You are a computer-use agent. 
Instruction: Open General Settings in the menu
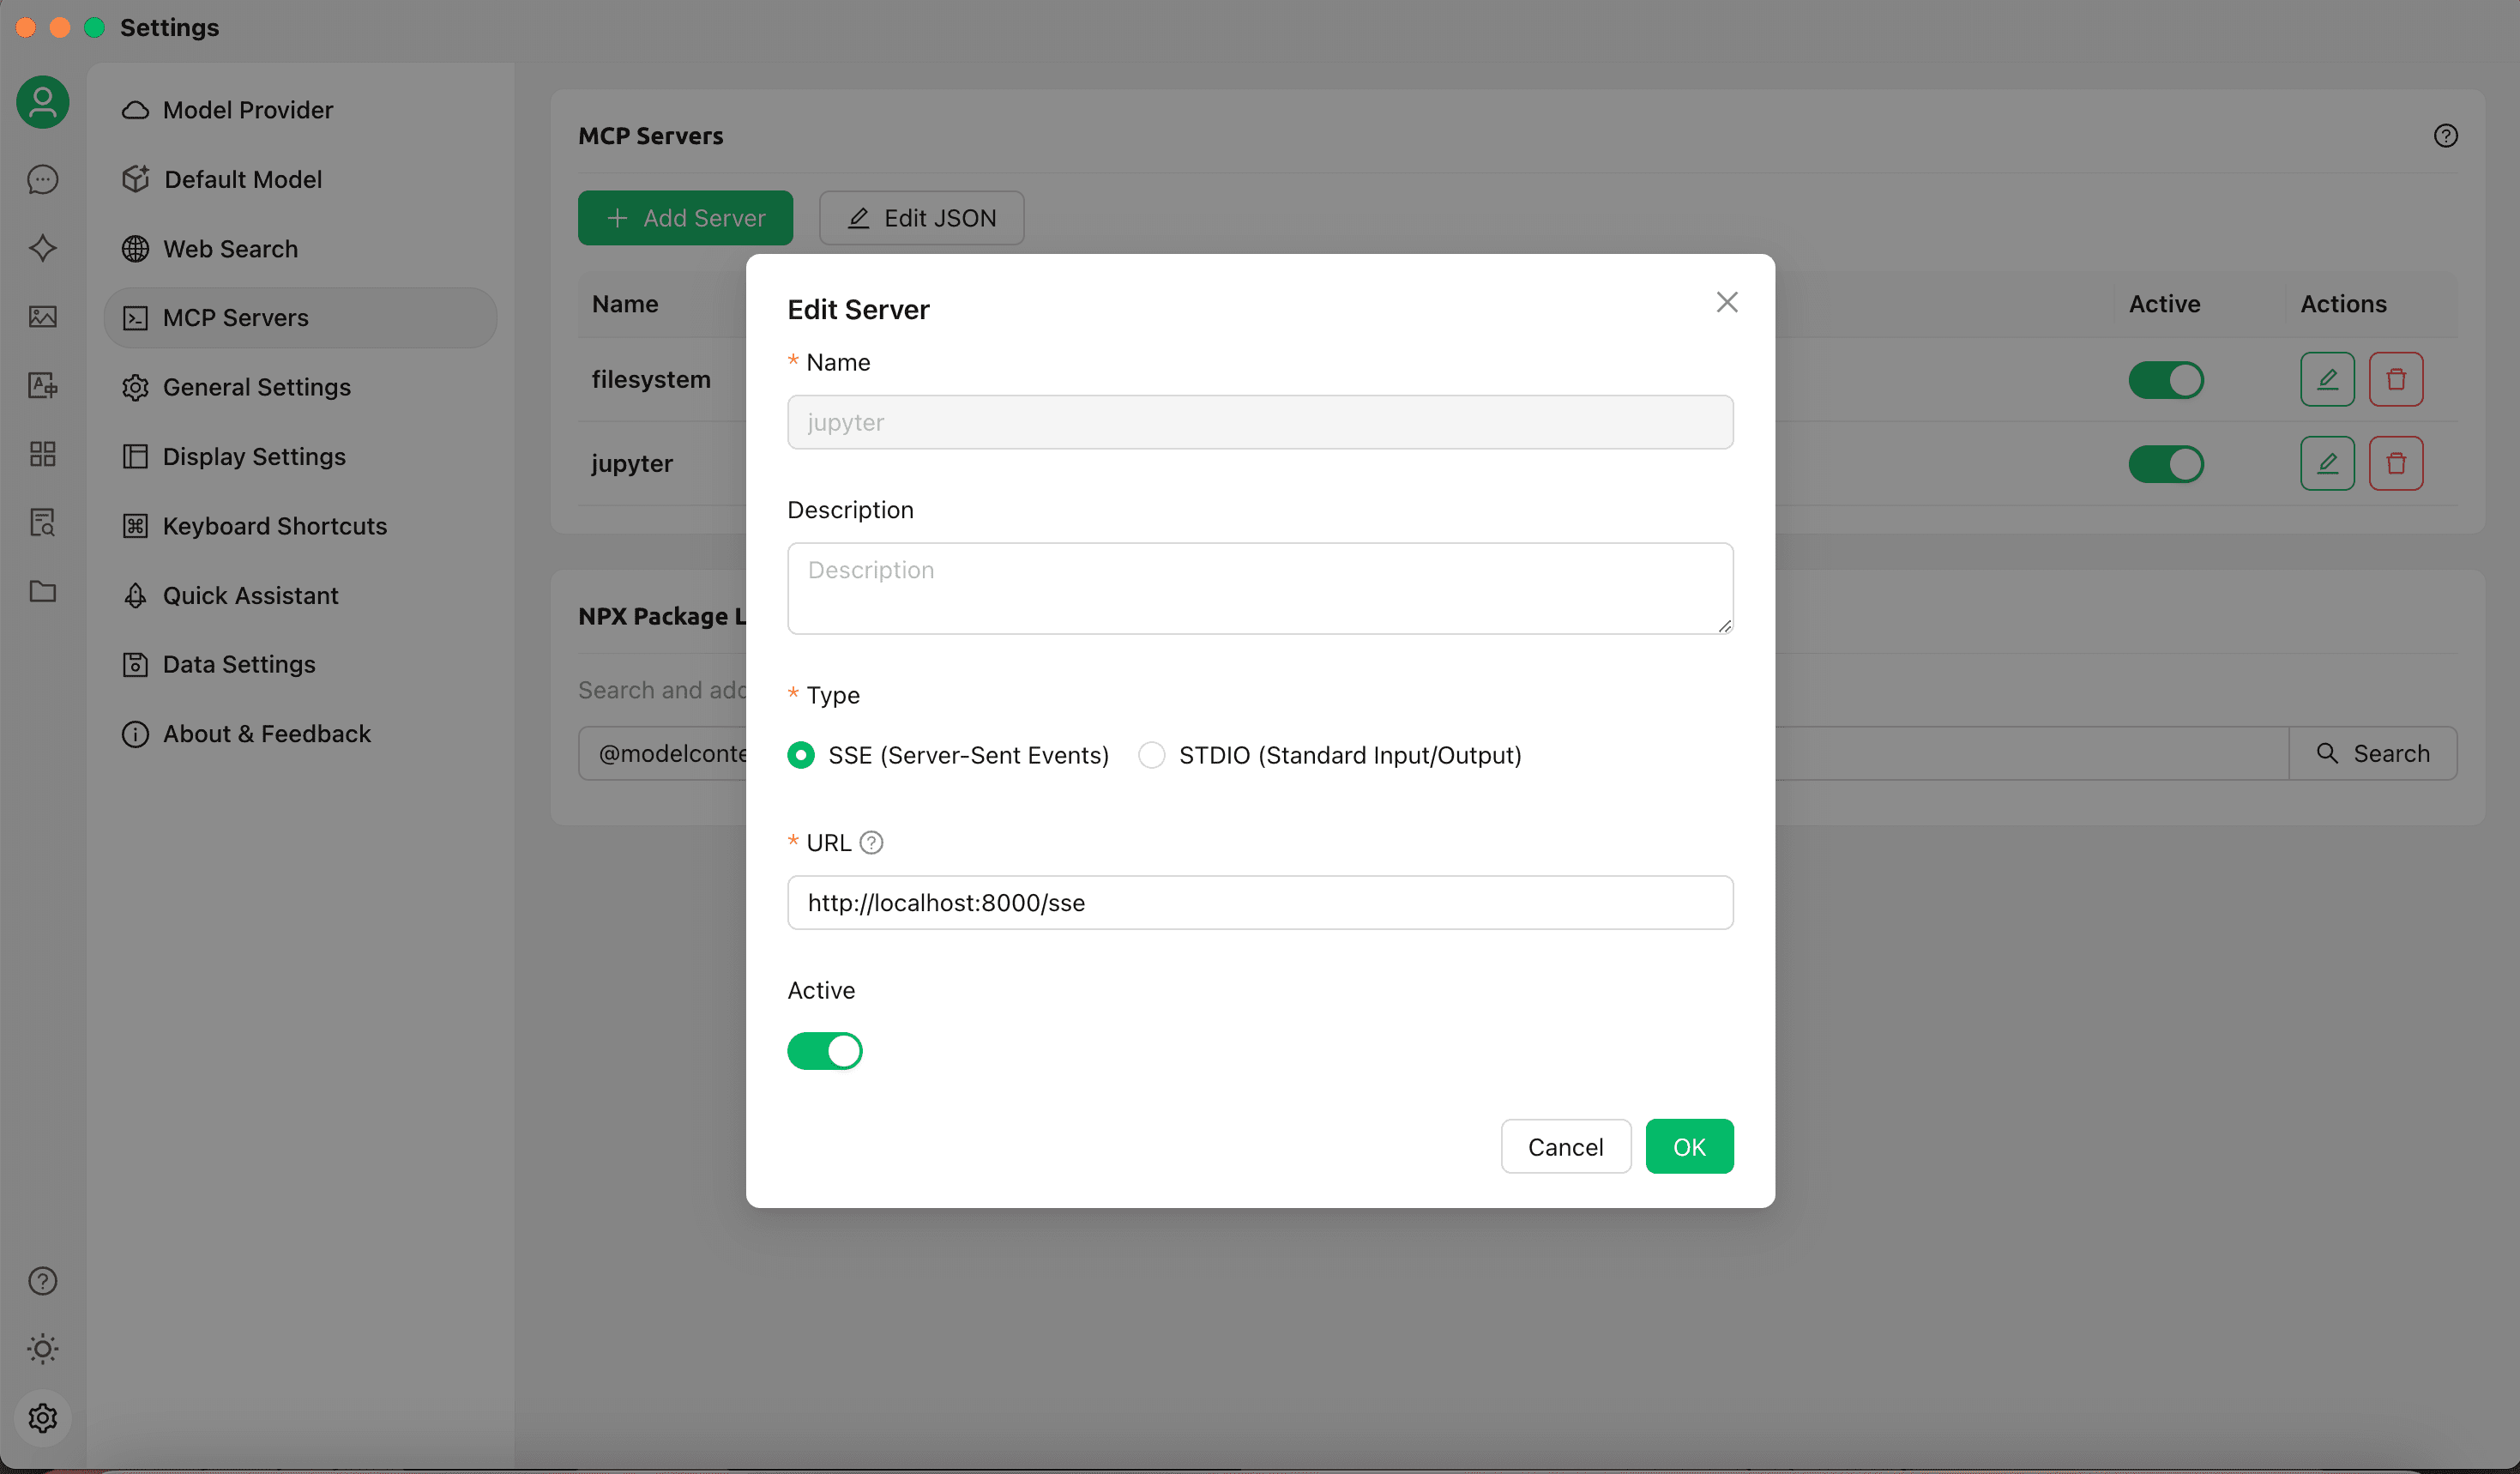point(256,387)
